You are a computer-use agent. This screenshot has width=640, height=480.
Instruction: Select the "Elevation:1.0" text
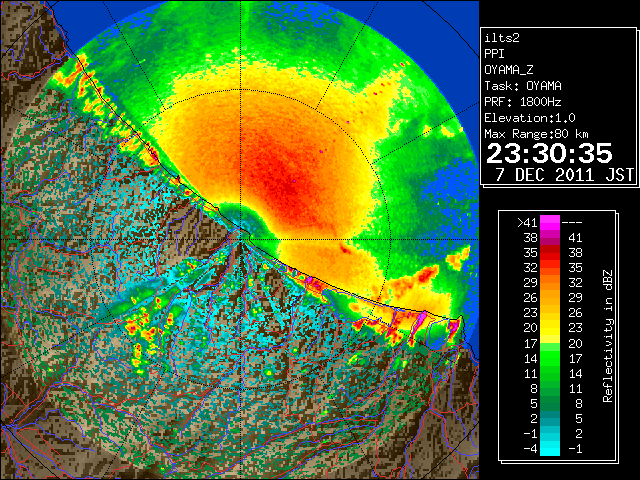point(530,118)
